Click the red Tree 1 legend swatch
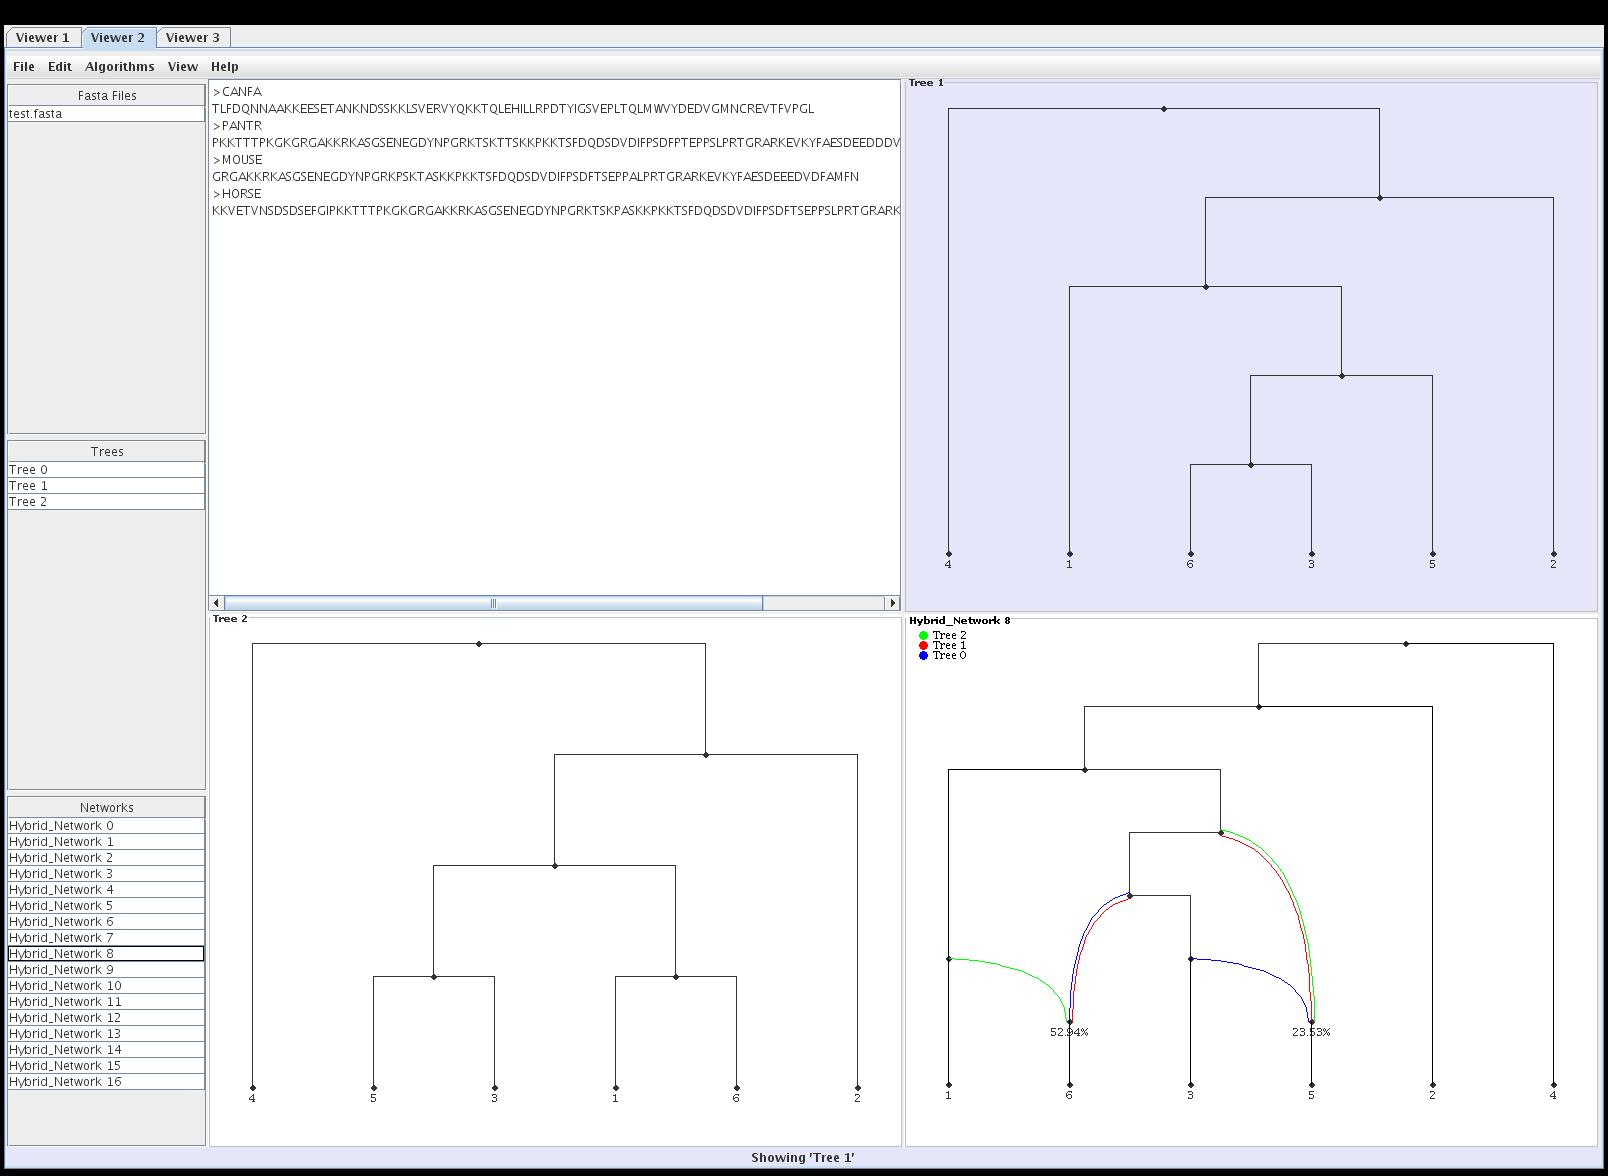This screenshot has height=1176, width=1608. click(x=923, y=646)
